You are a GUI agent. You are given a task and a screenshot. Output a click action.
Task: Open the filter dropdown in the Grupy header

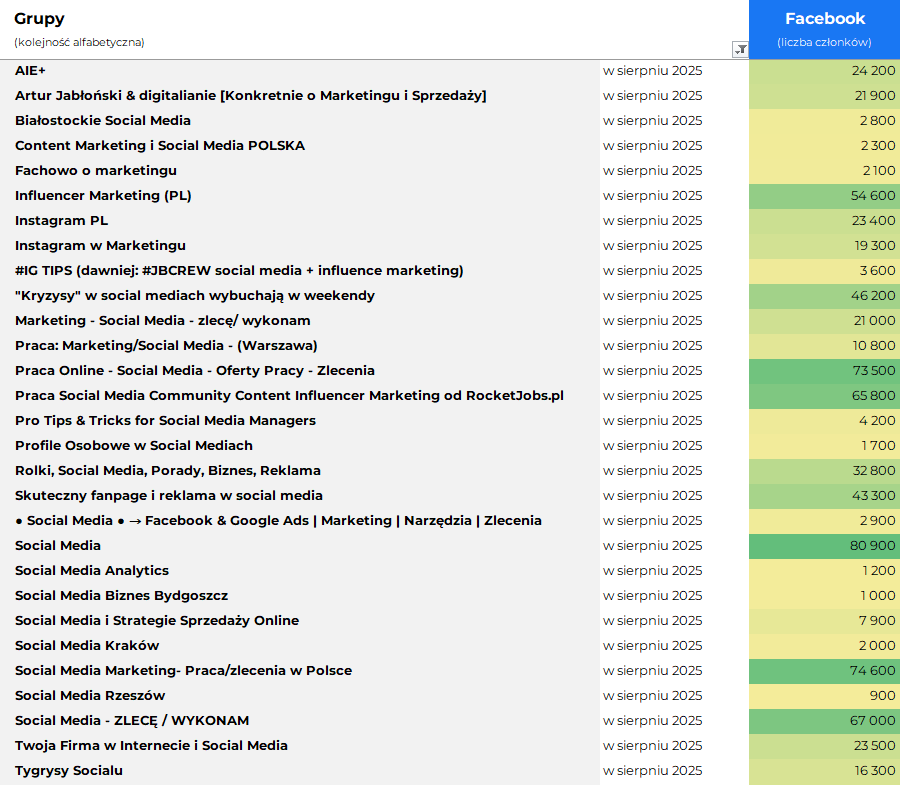740,49
